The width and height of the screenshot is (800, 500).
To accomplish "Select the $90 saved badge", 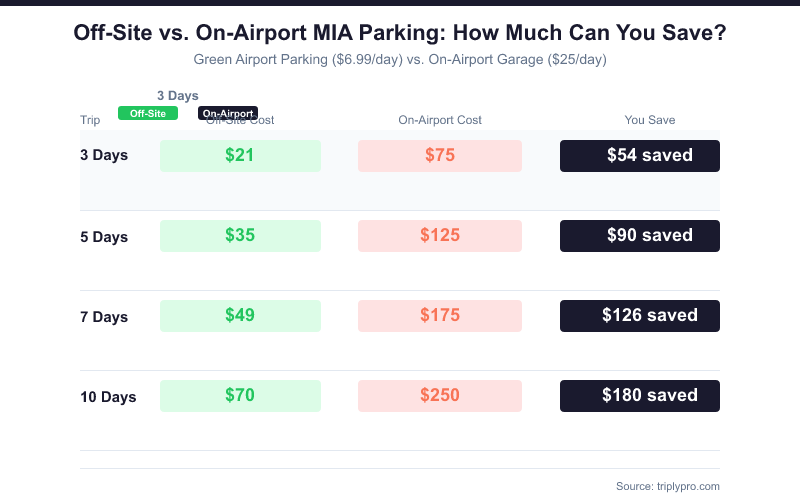I will [640, 236].
